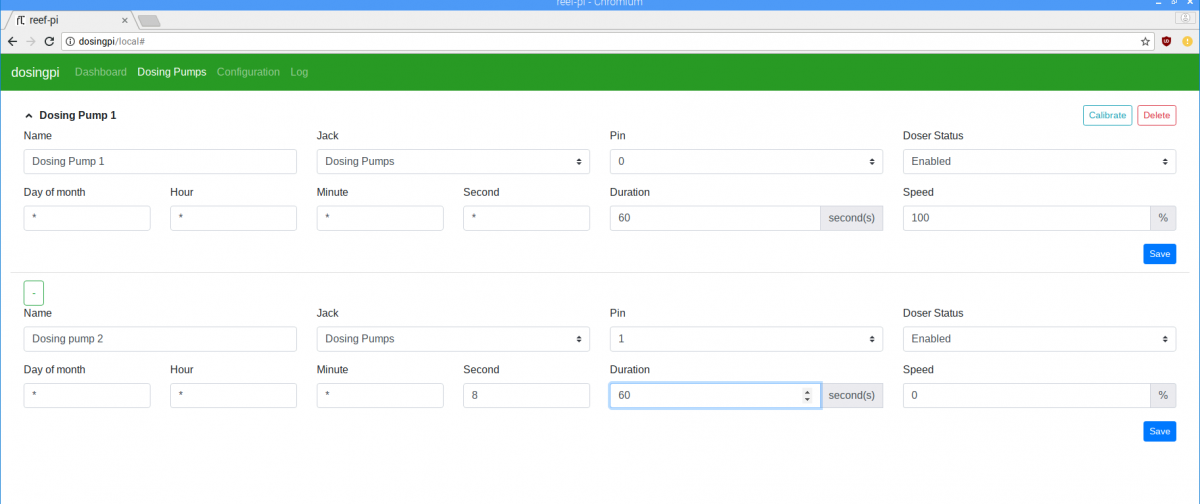Click the browser forward arrow

pyautogui.click(x=30, y=41)
